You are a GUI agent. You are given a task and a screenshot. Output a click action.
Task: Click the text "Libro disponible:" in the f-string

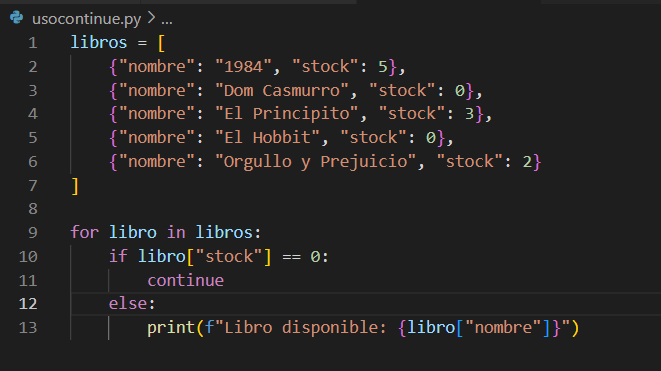(x=305, y=328)
